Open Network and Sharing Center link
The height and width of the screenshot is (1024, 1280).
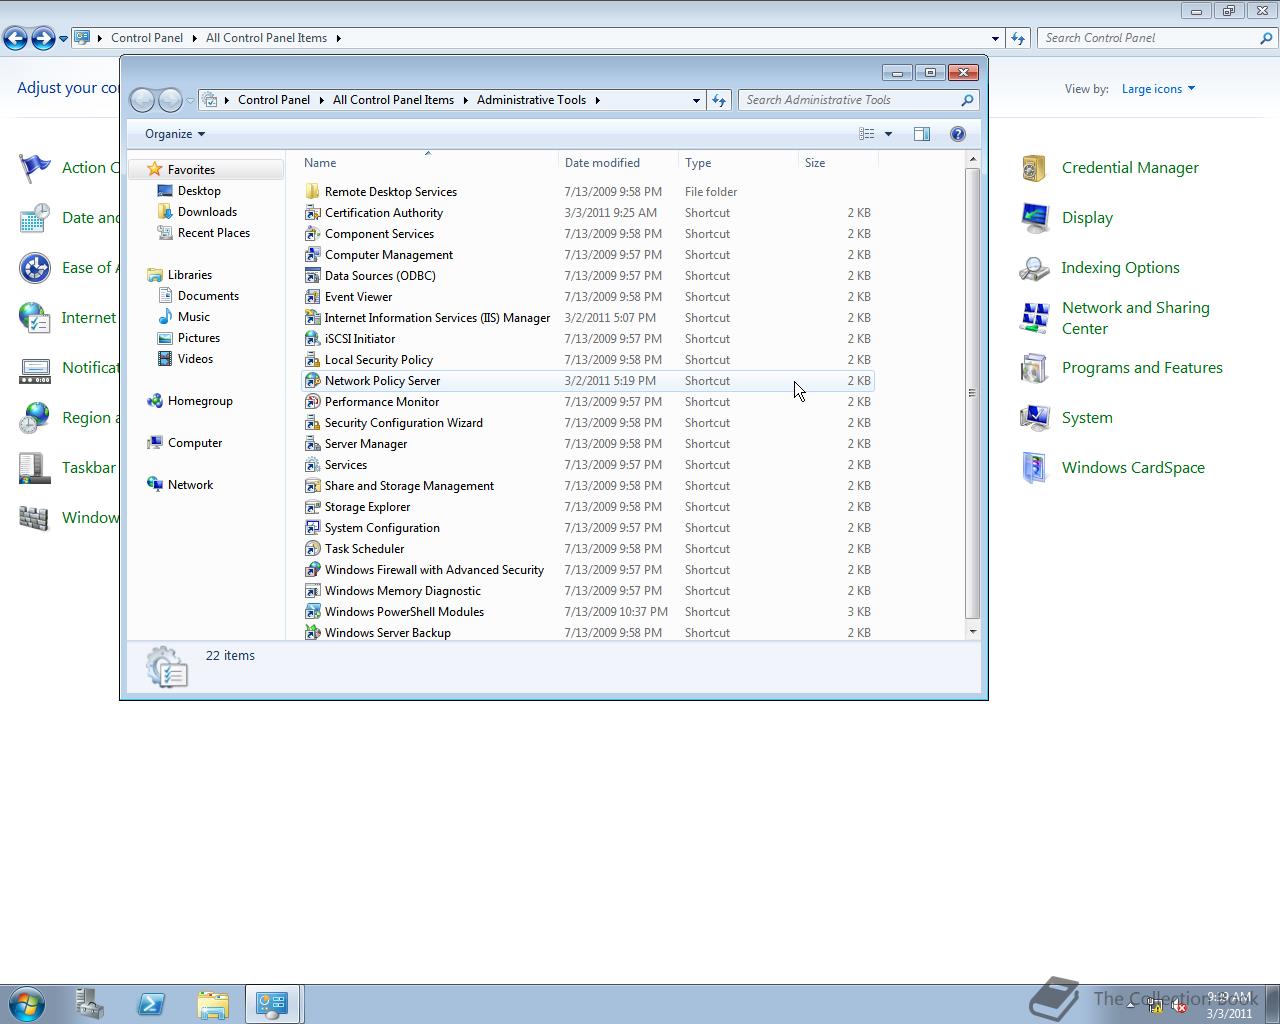(x=1136, y=318)
